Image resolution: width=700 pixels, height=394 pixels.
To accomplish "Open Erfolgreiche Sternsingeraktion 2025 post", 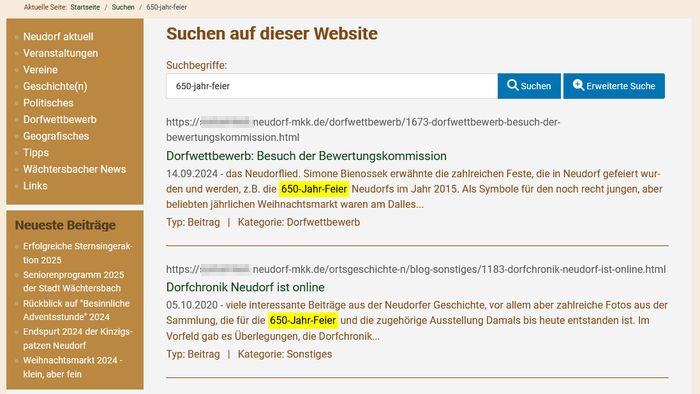I will (78, 253).
